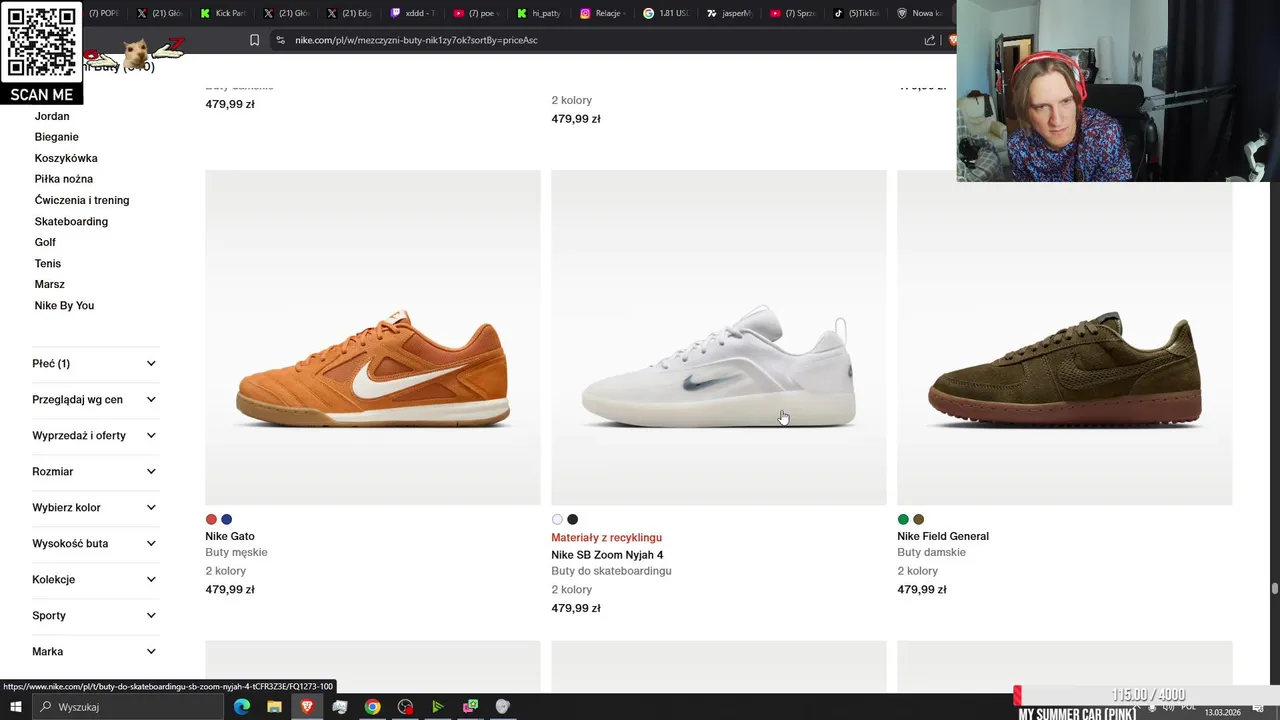Open the white Nike SB Zoom Nyjah 4 image

coord(719,337)
